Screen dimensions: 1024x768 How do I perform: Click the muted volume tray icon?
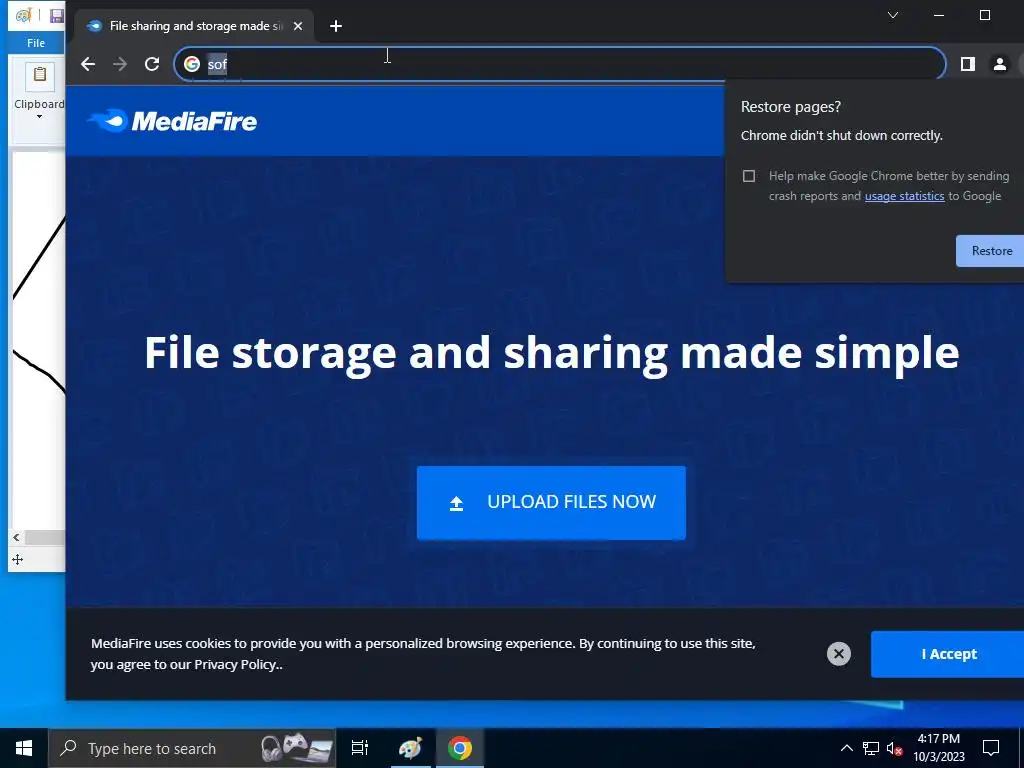(895, 748)
